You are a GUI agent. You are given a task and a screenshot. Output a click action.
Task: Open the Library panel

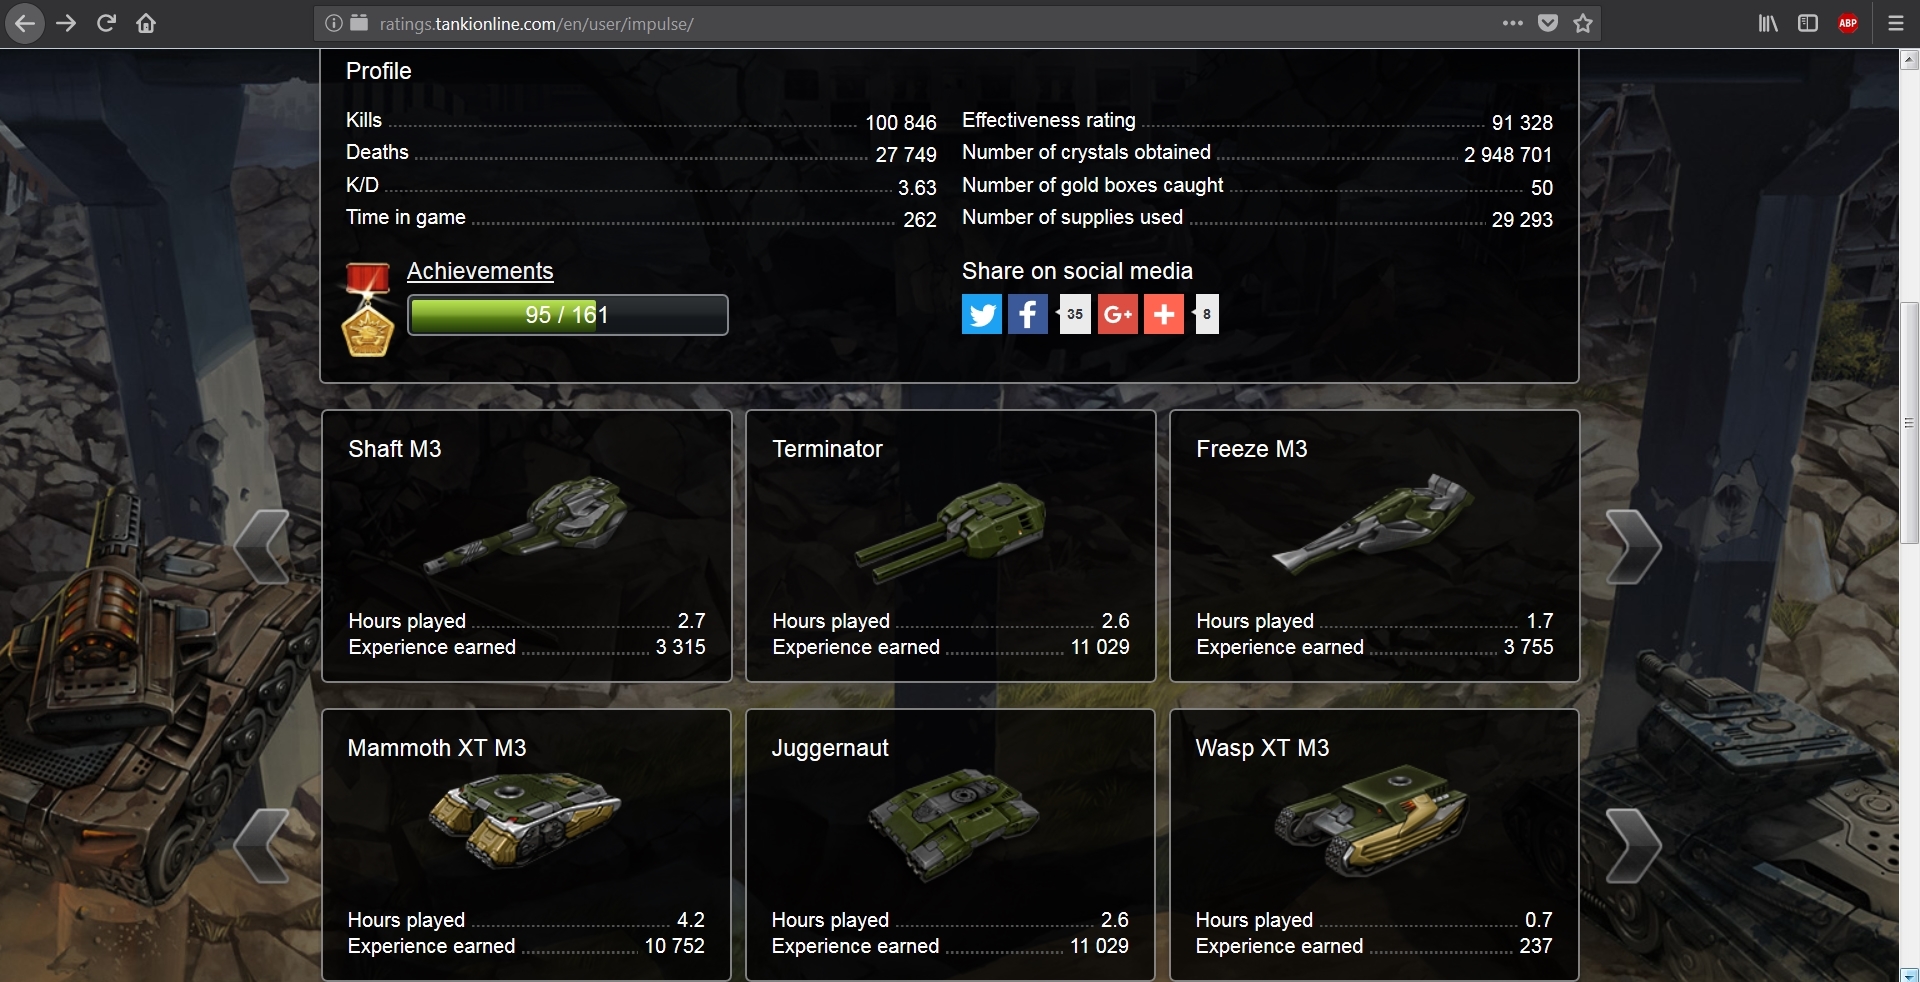(1768, 23)
